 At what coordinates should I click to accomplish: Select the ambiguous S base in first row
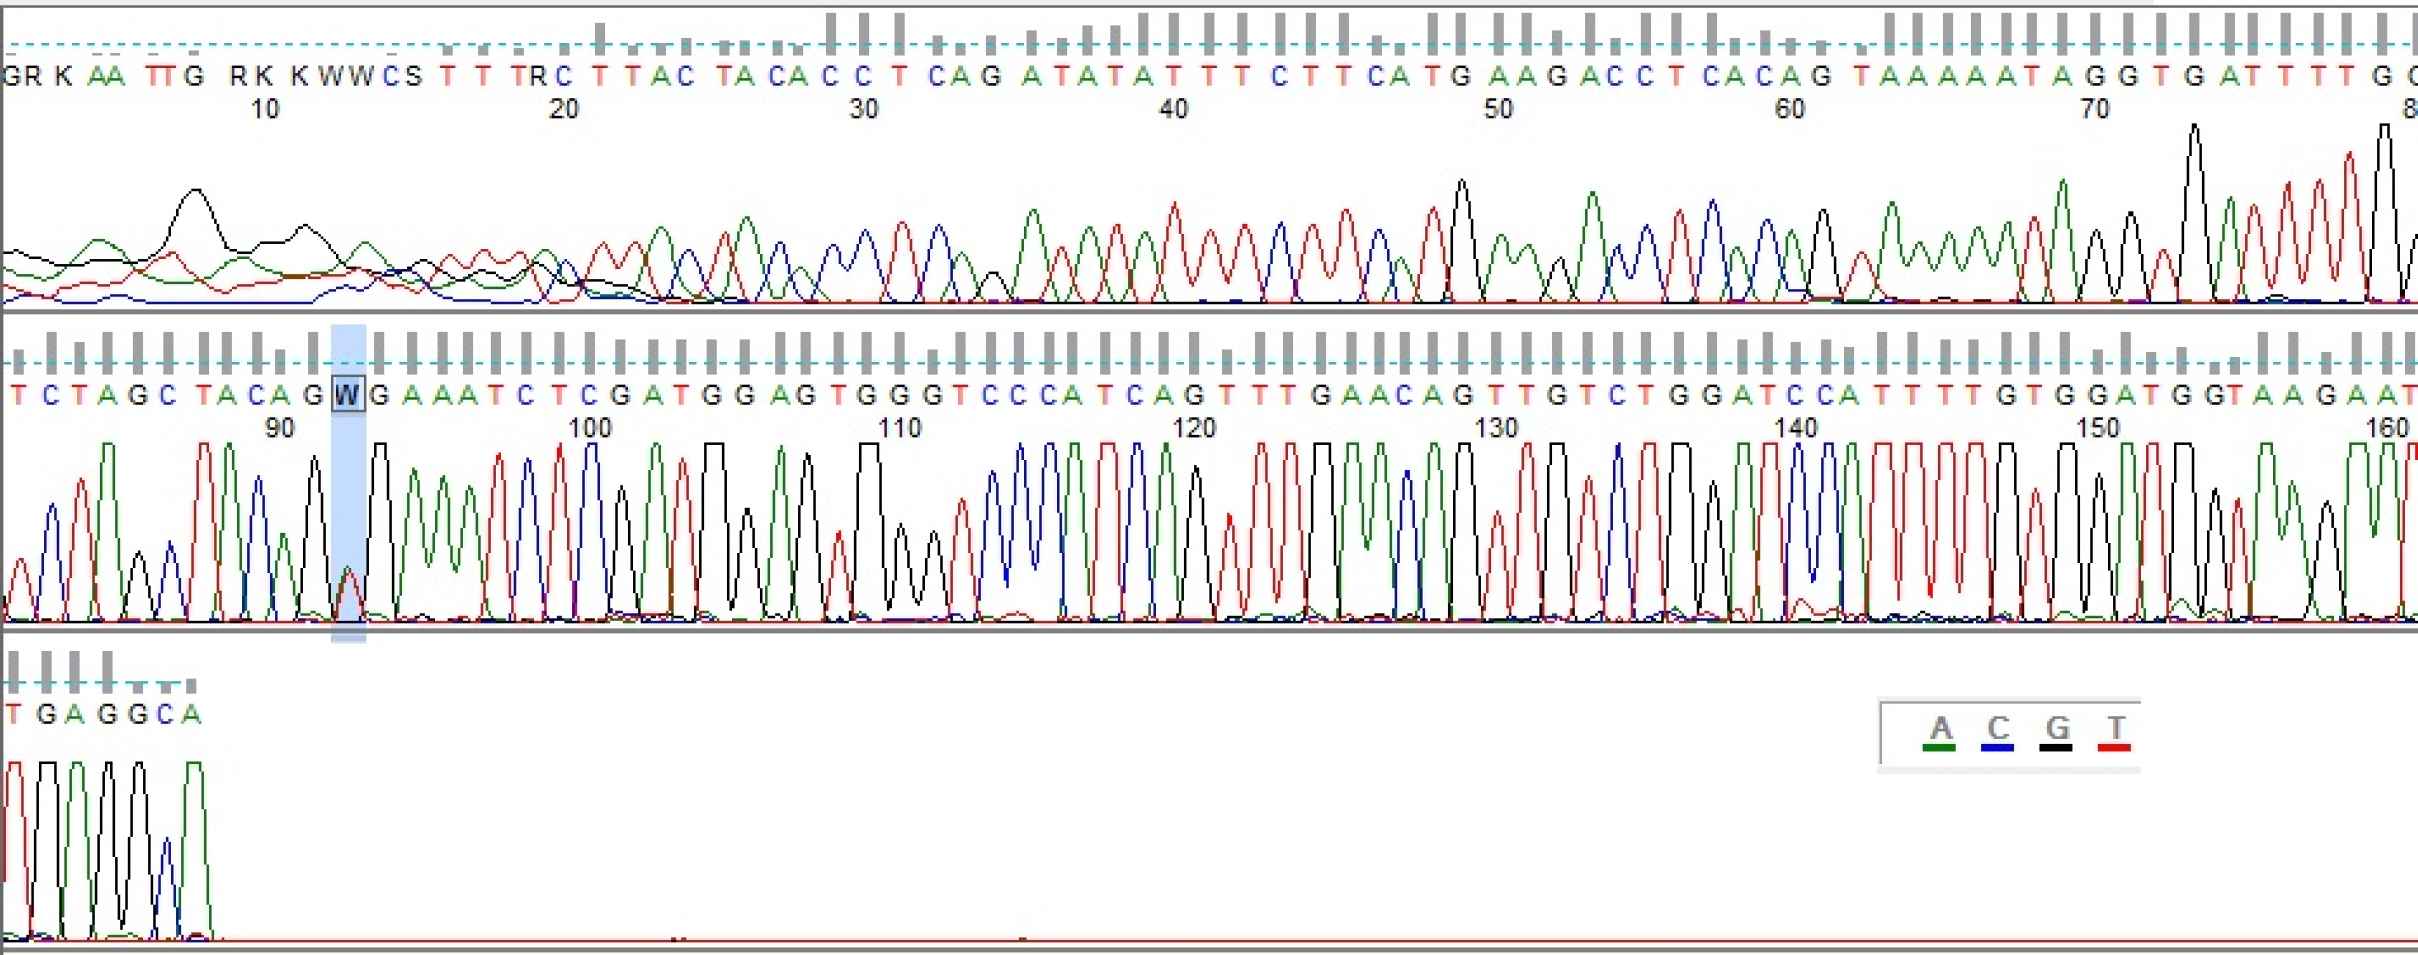tap(415, 76)
